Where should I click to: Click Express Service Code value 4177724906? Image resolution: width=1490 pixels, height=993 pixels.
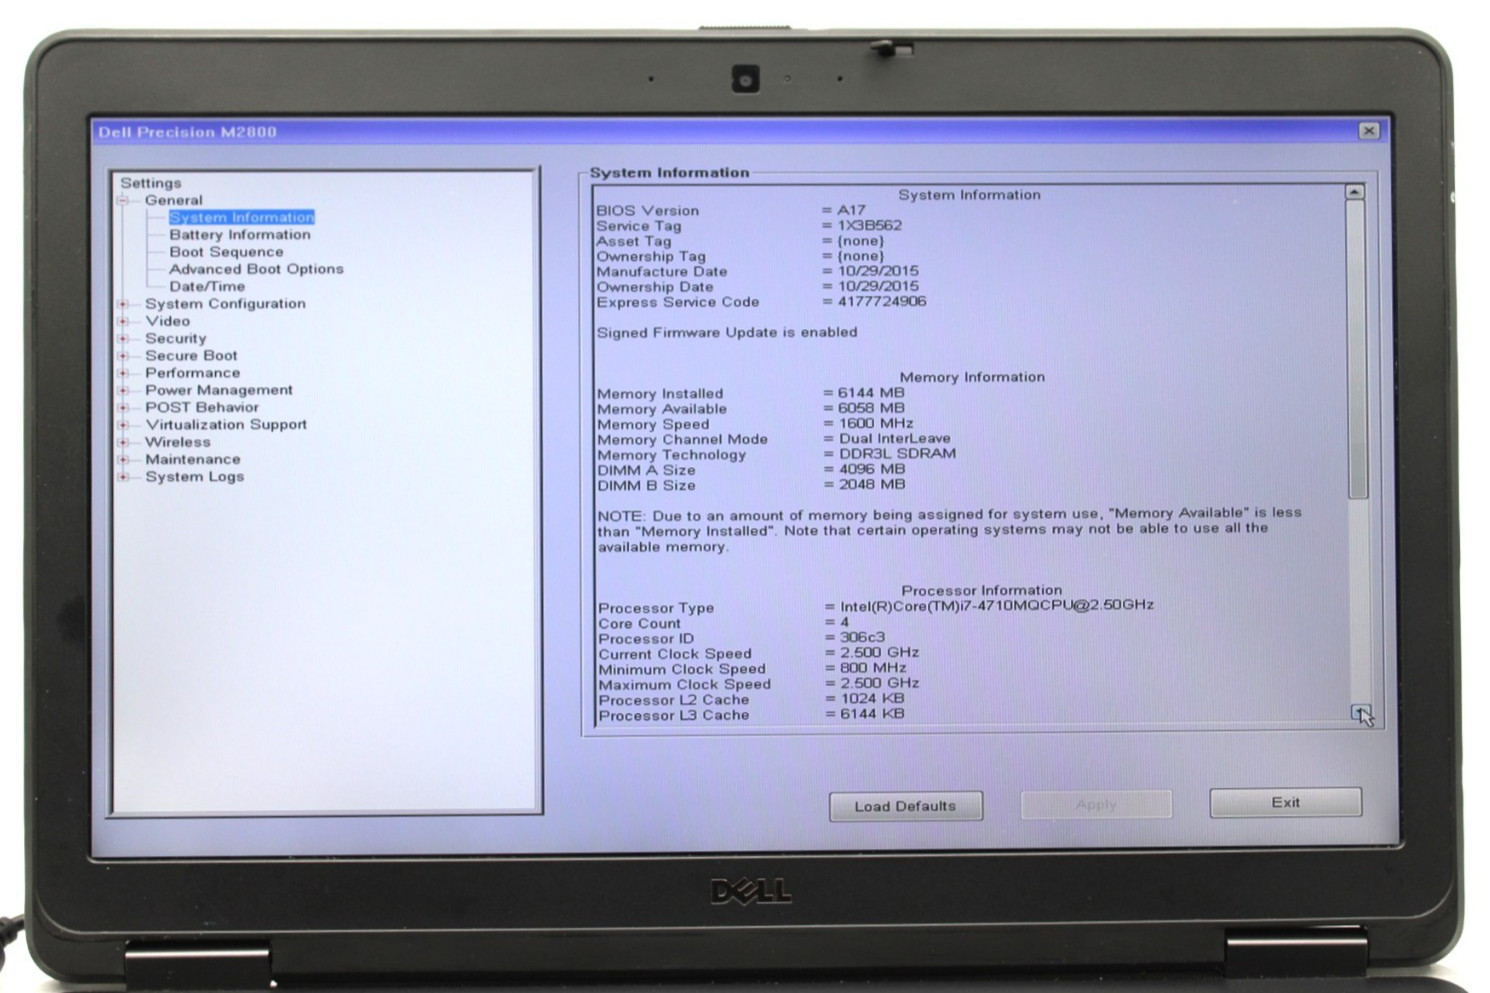click(882, 301)
